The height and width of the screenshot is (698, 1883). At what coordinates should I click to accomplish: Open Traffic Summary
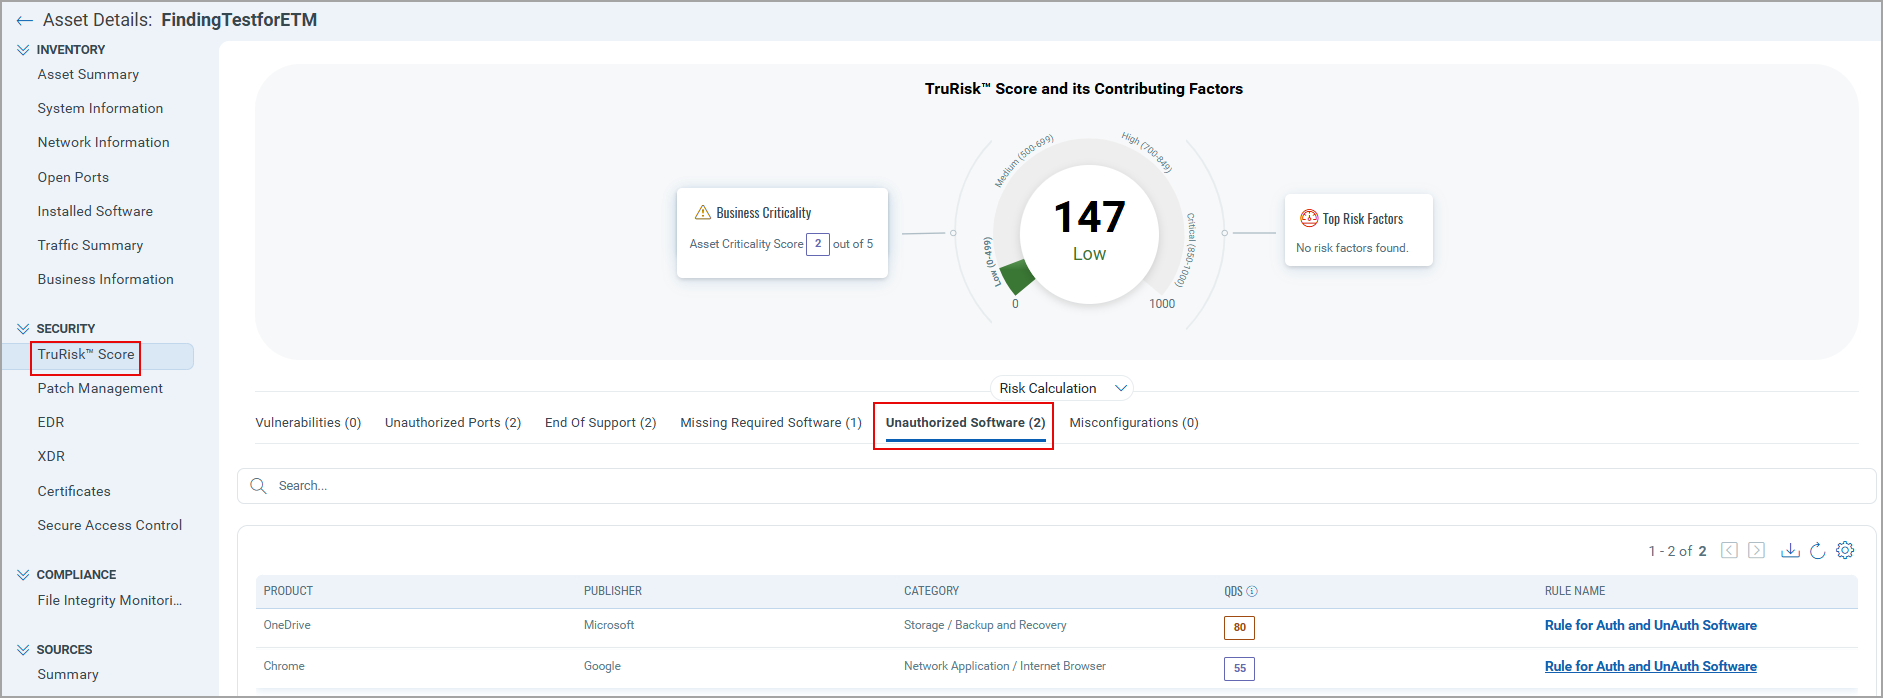[90, 245]
